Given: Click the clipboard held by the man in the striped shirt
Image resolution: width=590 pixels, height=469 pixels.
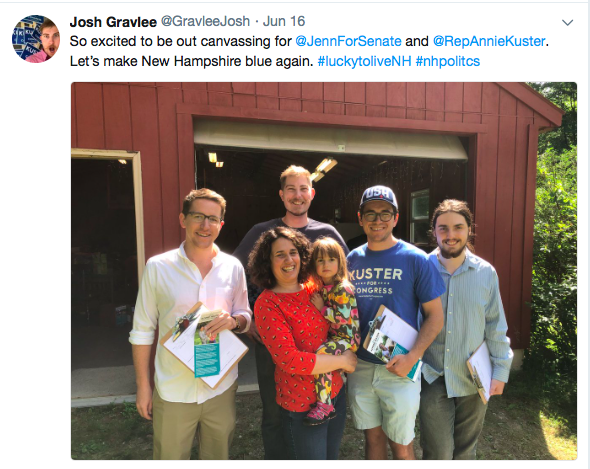Looking at the screenshot, I should 480,373.
